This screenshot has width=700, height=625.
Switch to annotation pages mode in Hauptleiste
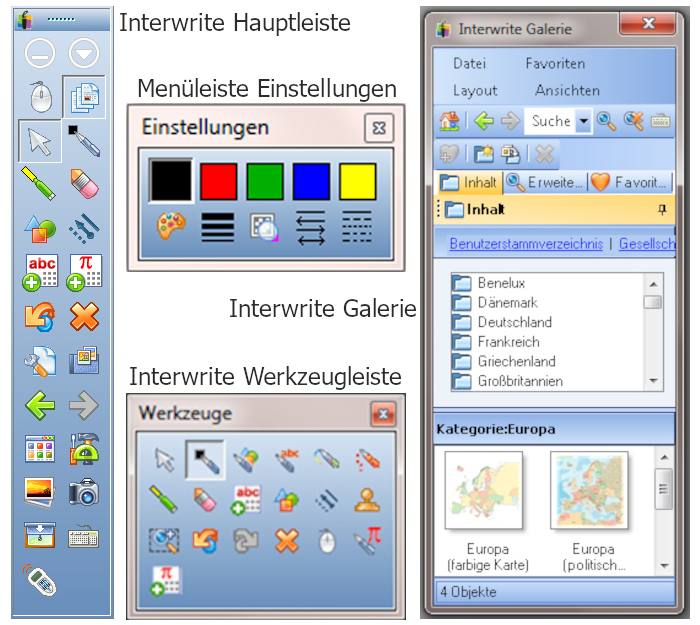tap(84, 97)
